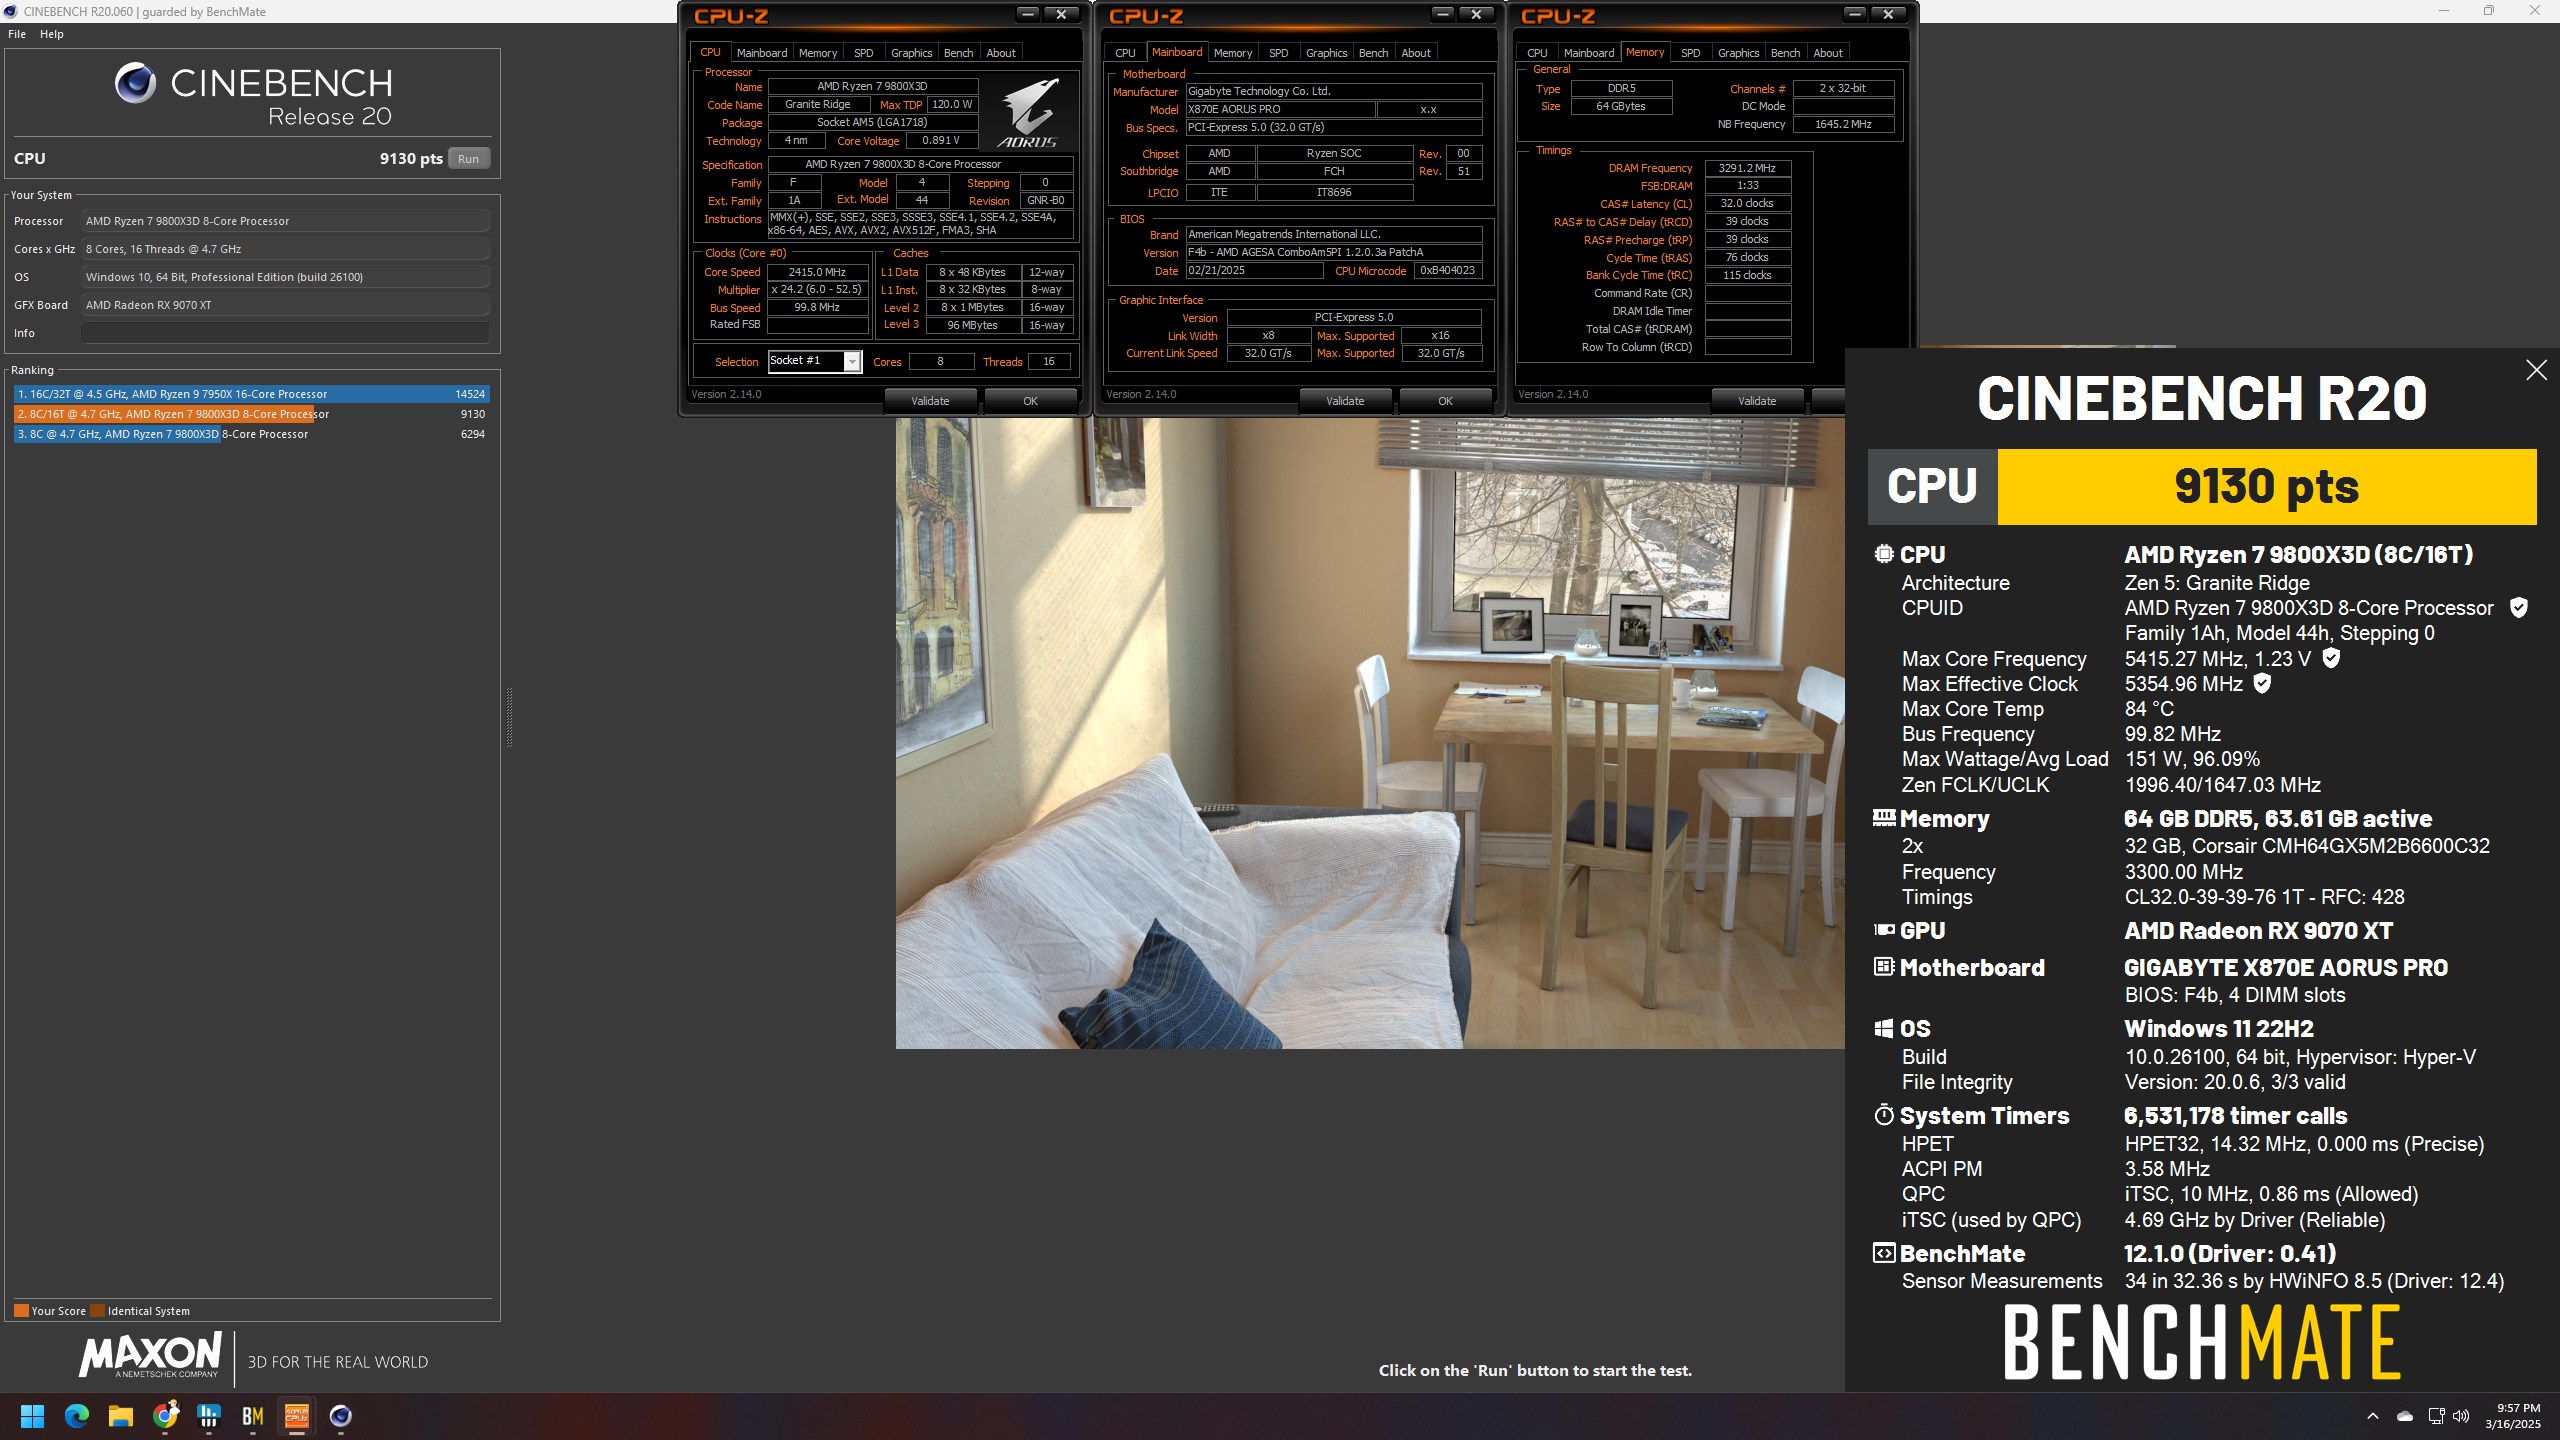Click the NB Frequency value 1645.2 MHz
2560x1440 pixels.
(1843, 124)
